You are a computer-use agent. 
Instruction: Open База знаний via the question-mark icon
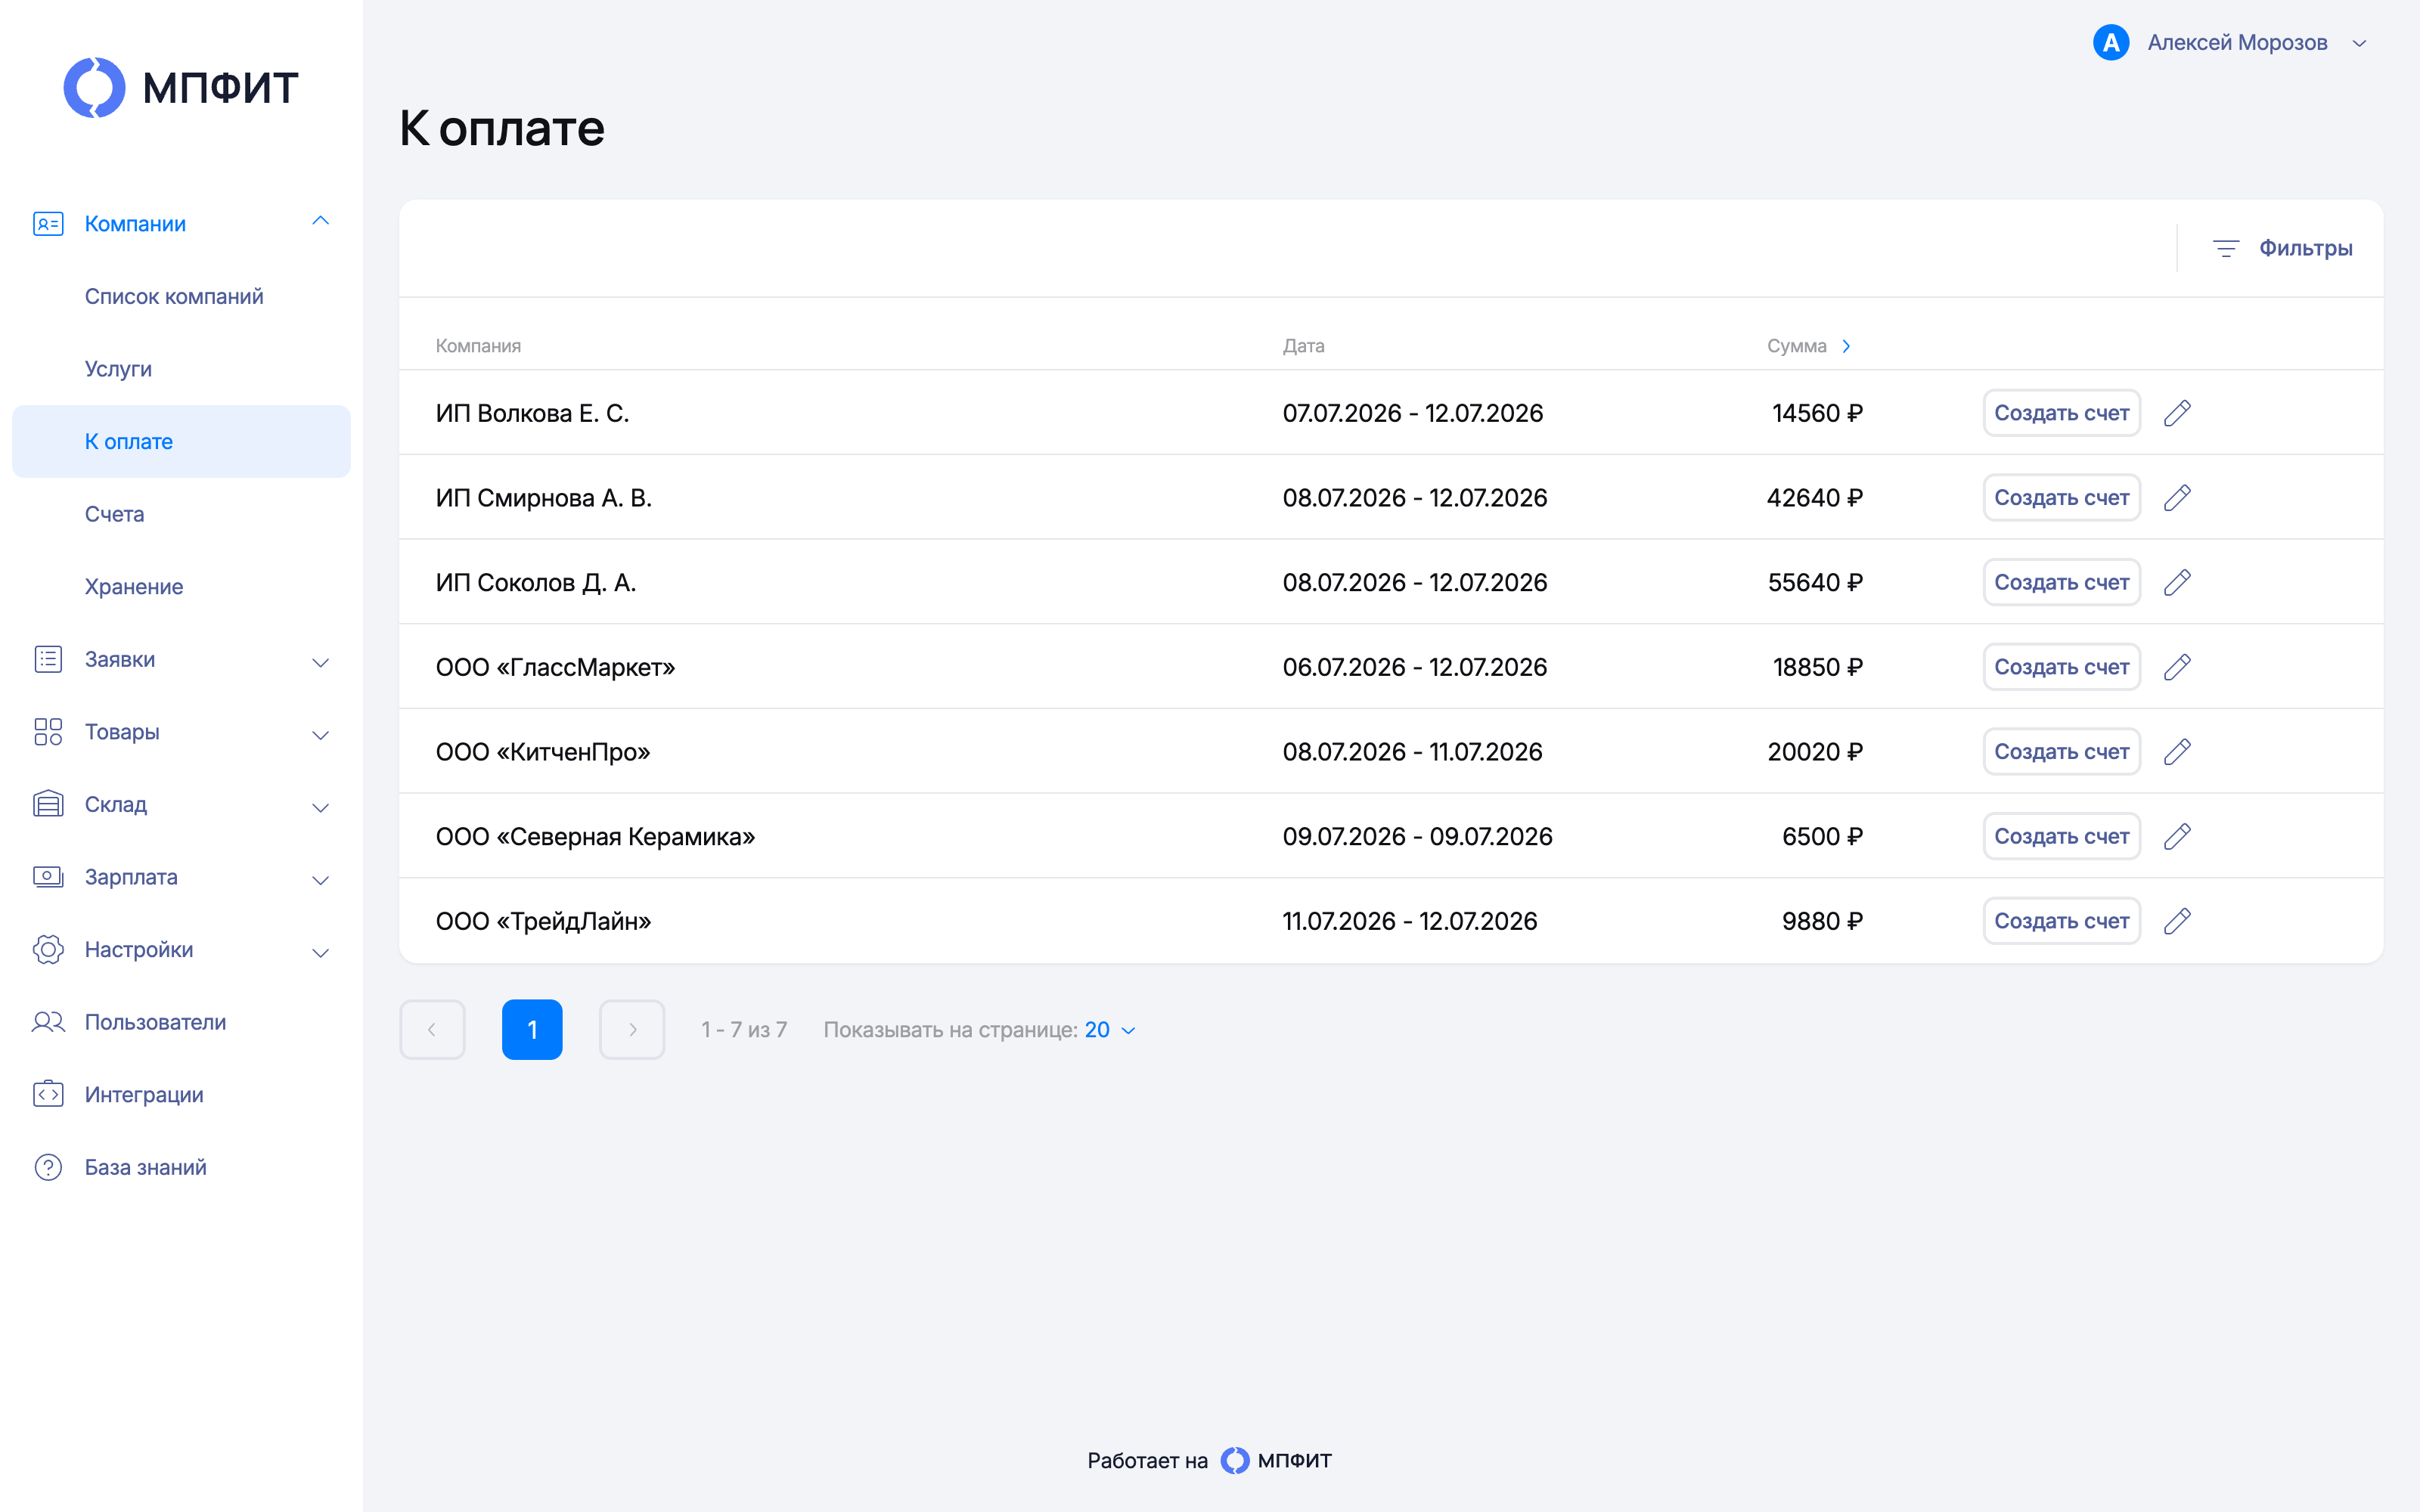tap(48, 1167)
